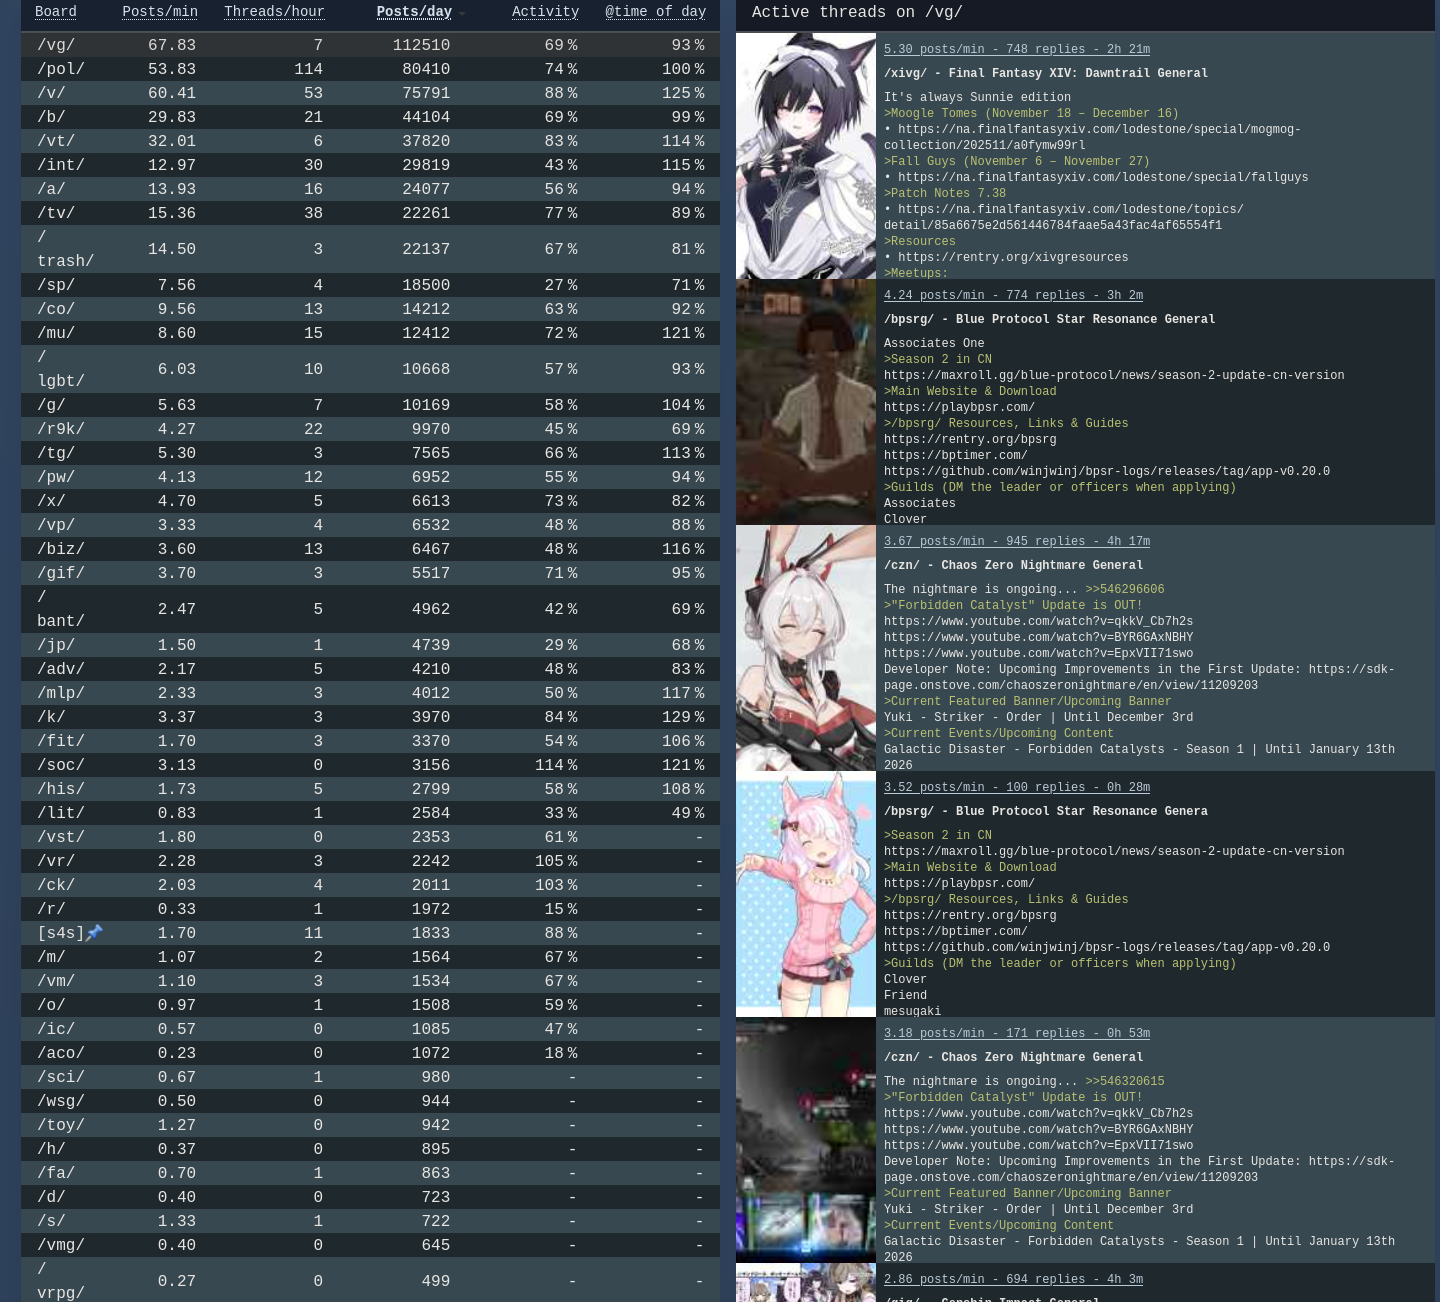1440x1302 pixels.
Task: Open the 2.86 posts/min - 694 replies link
Action: [1013, 1279]
